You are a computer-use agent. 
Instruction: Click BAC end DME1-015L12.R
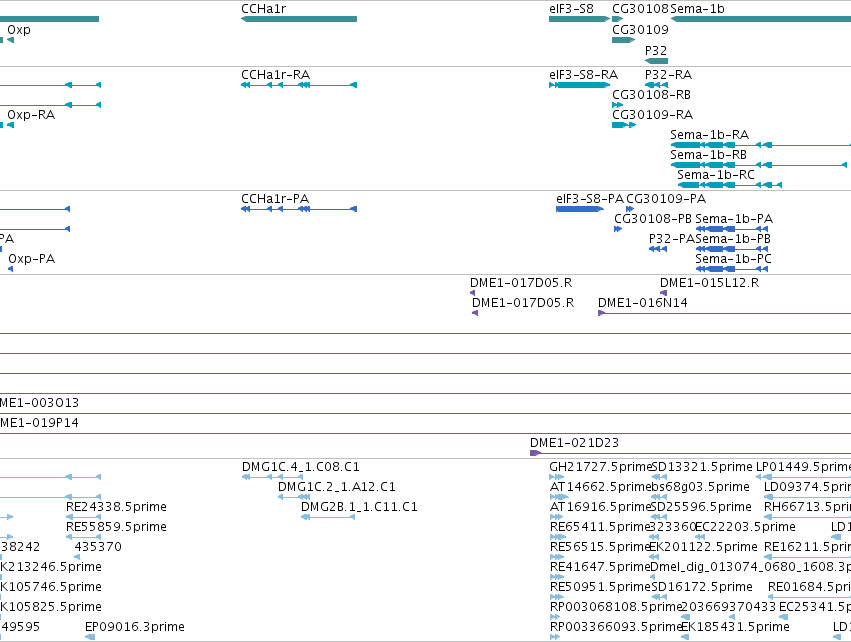click(663, 293)
